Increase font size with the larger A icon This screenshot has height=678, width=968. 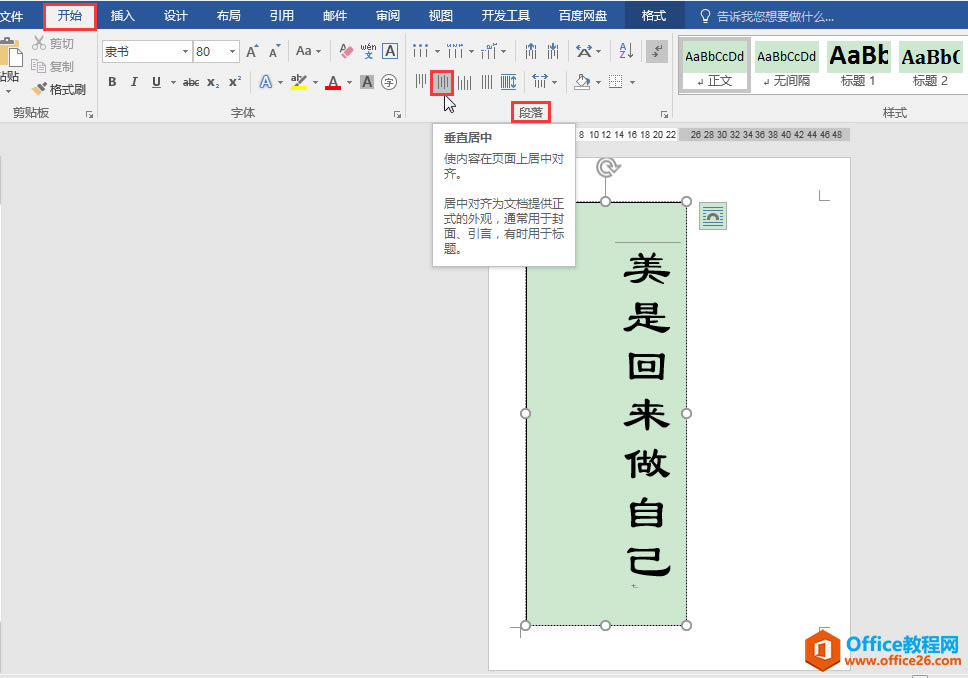(252, 51)
